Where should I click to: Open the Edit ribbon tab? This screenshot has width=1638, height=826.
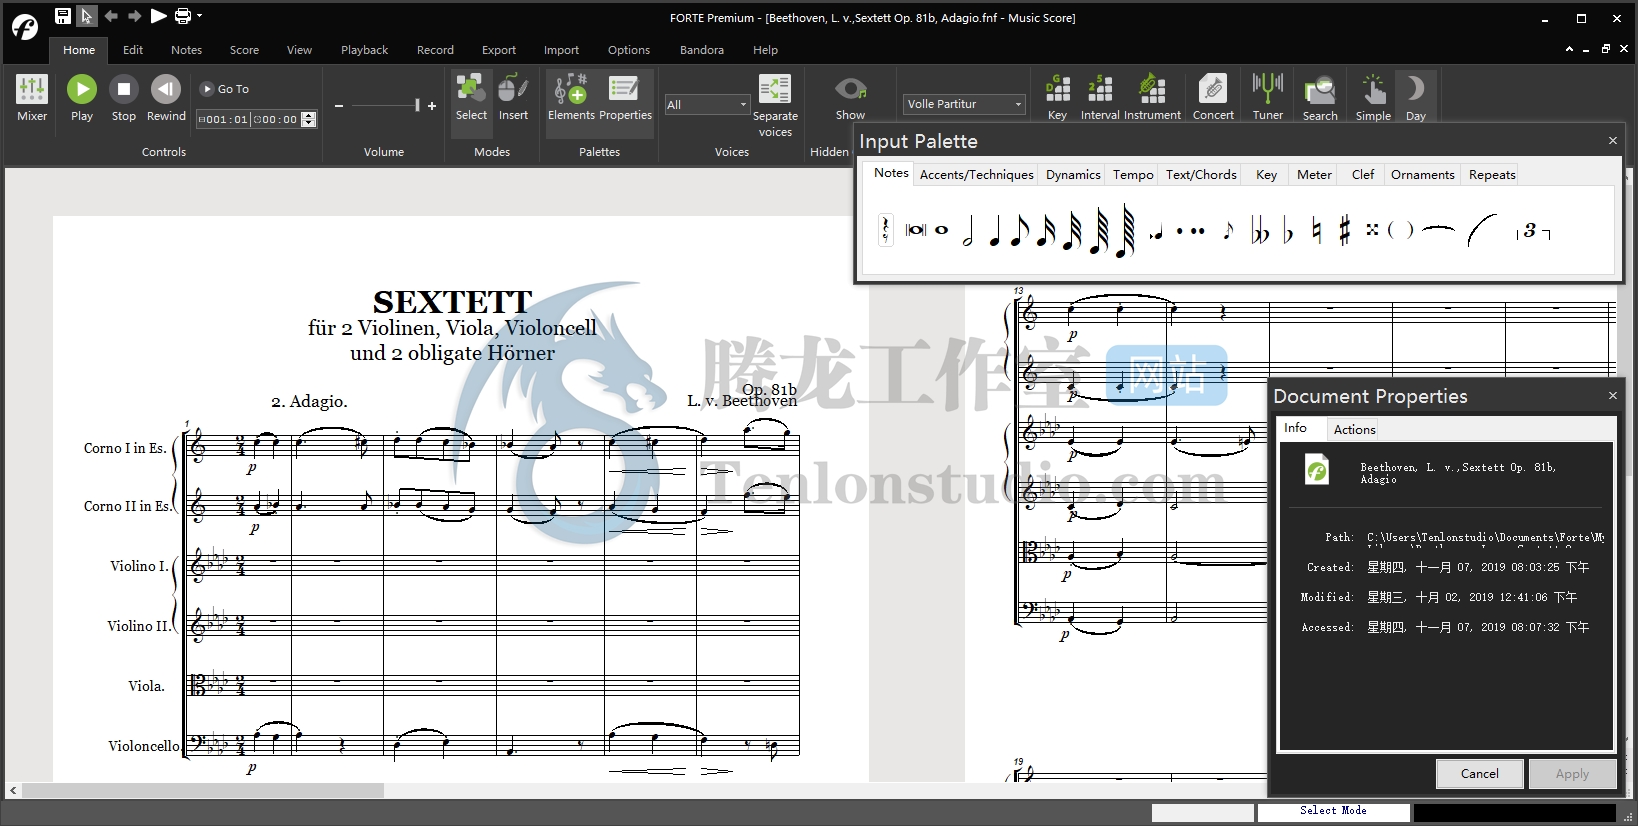coord(133,50)
